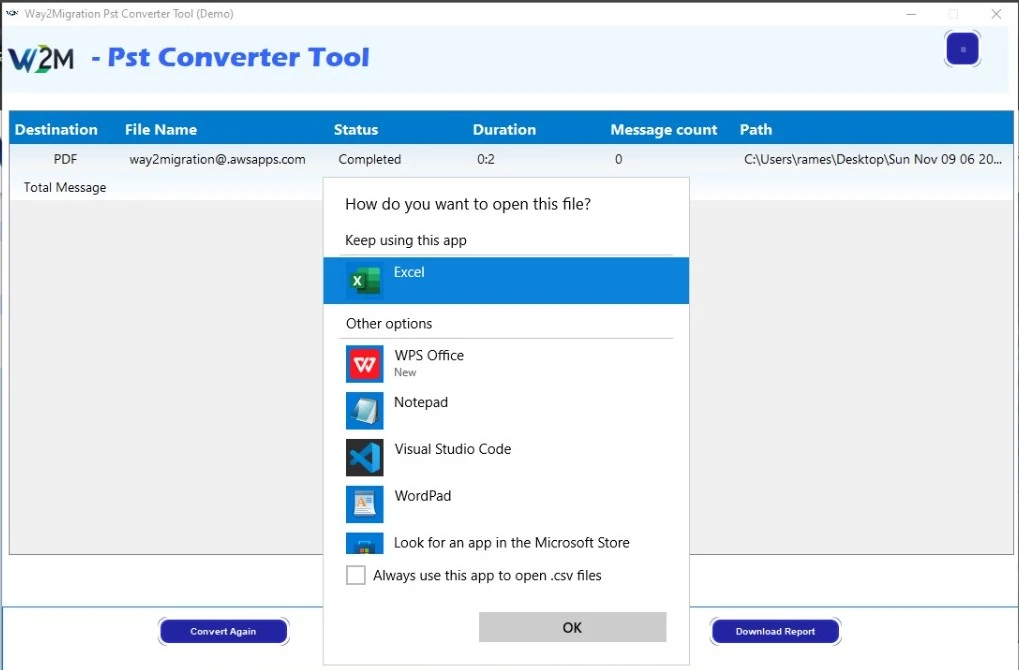The width and height of the screenshot is (1019, 670).
Task: Enable always use this app for .csv
Action: click(356, 575)
